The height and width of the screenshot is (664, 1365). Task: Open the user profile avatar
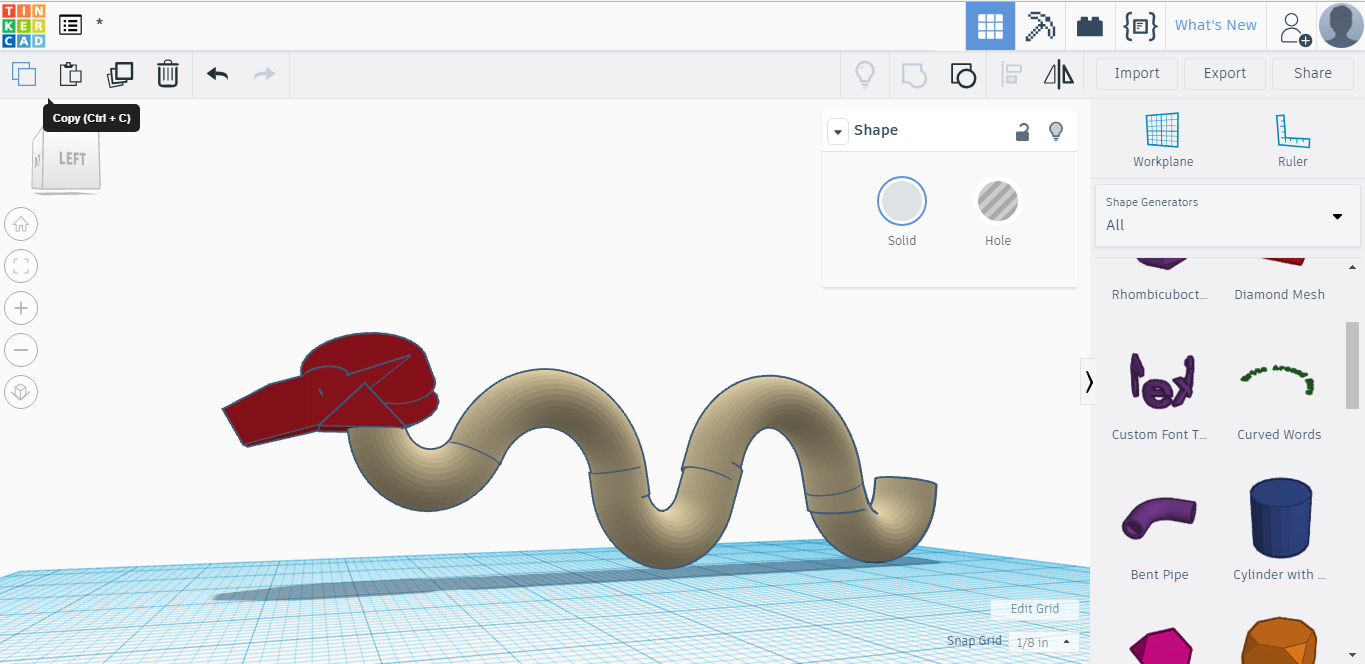pos(1341,26)
